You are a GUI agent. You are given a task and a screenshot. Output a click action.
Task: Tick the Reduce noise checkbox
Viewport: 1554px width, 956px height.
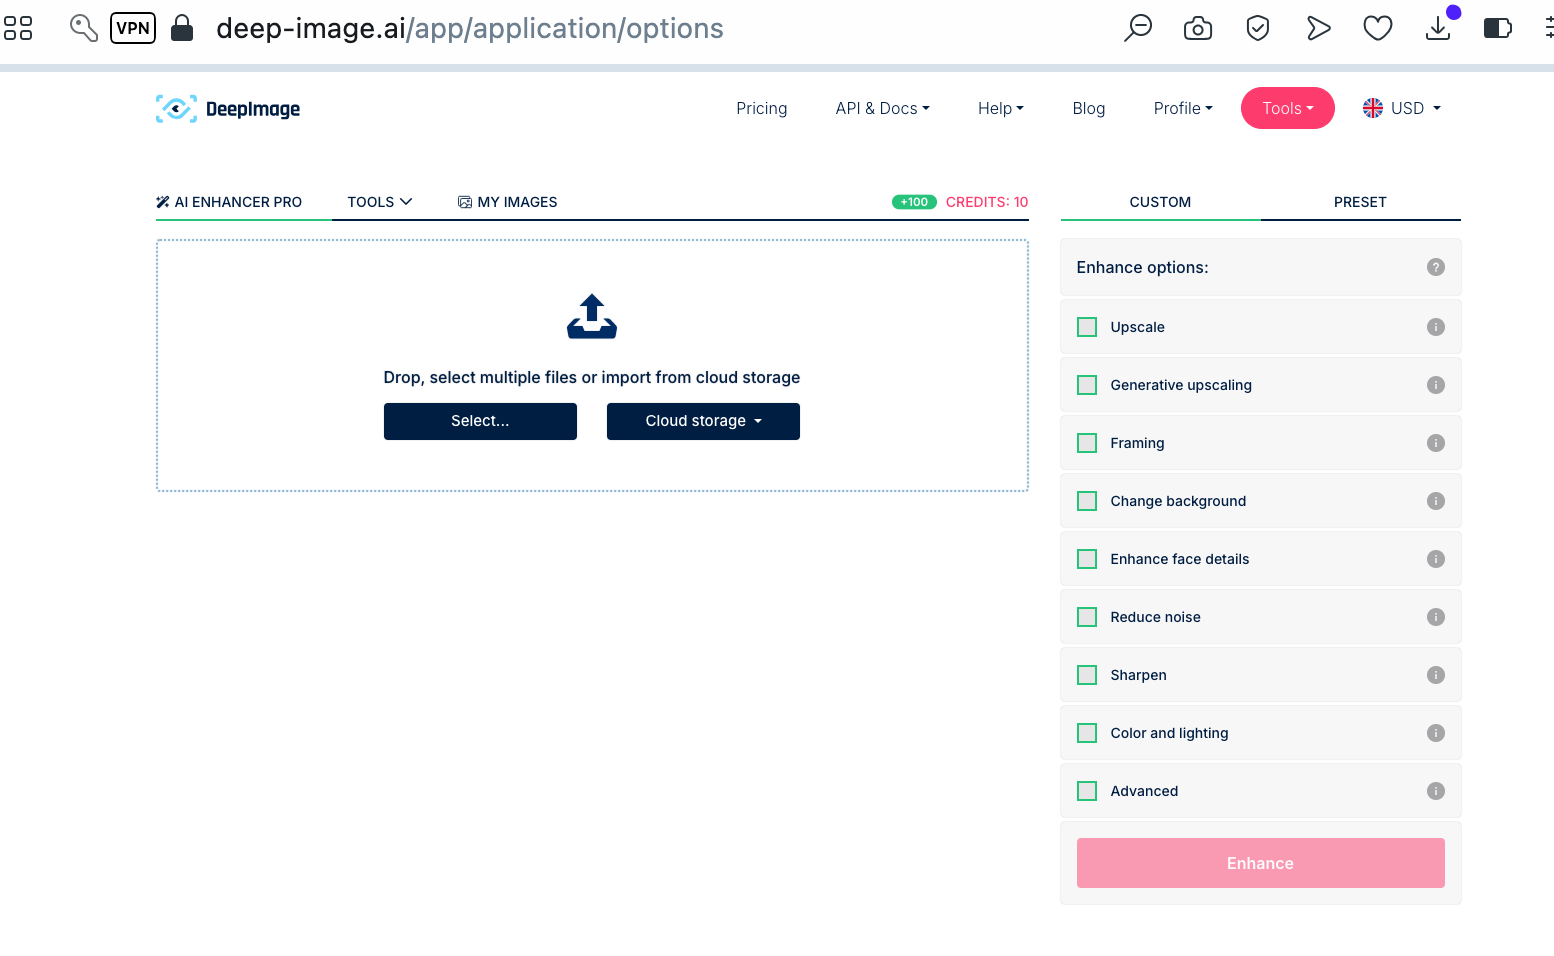pyautogui.click(x=1087, y=617)
